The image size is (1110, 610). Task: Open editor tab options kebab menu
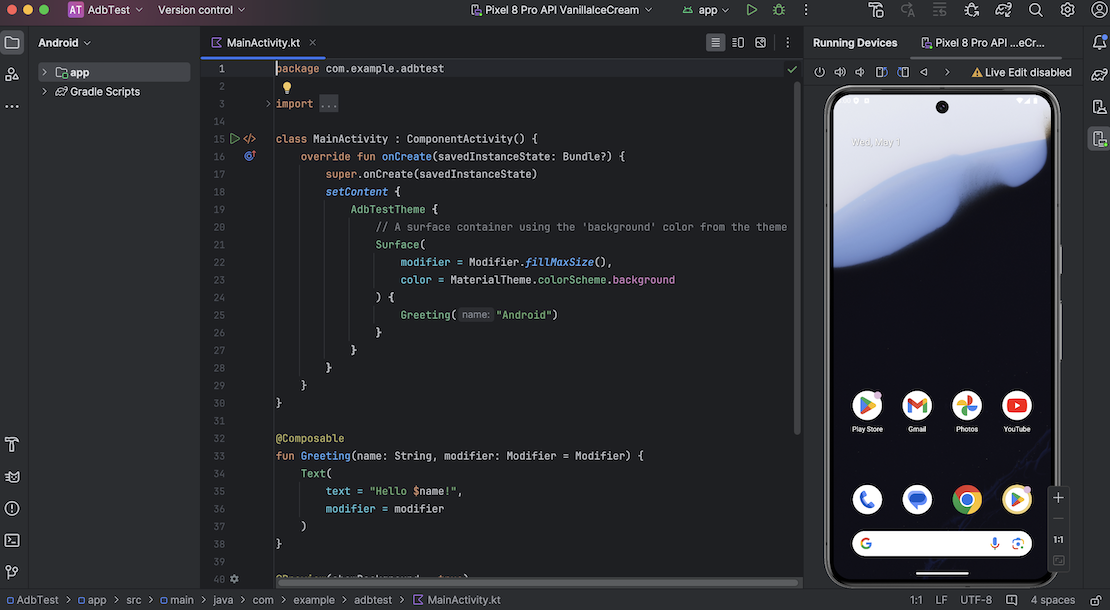[x=787, y=42]
